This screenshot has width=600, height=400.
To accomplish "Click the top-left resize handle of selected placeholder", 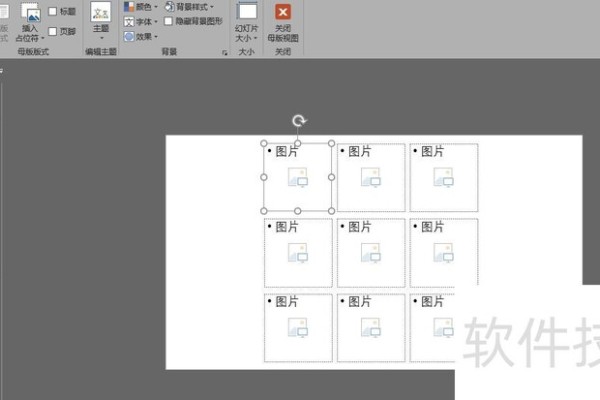I will point(264,144).
